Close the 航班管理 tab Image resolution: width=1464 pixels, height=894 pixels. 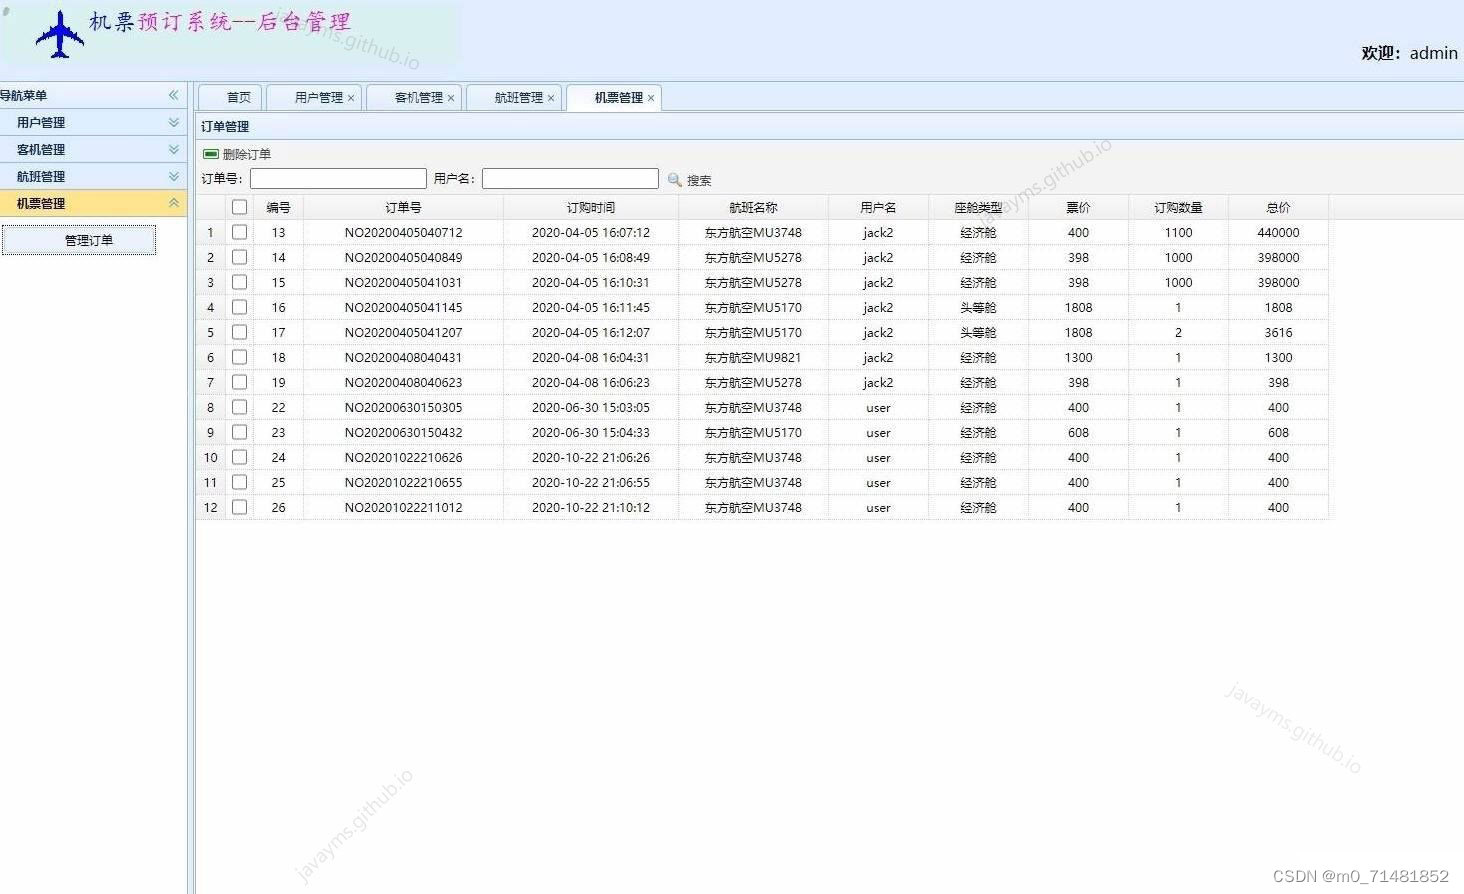tap(551, 98)
